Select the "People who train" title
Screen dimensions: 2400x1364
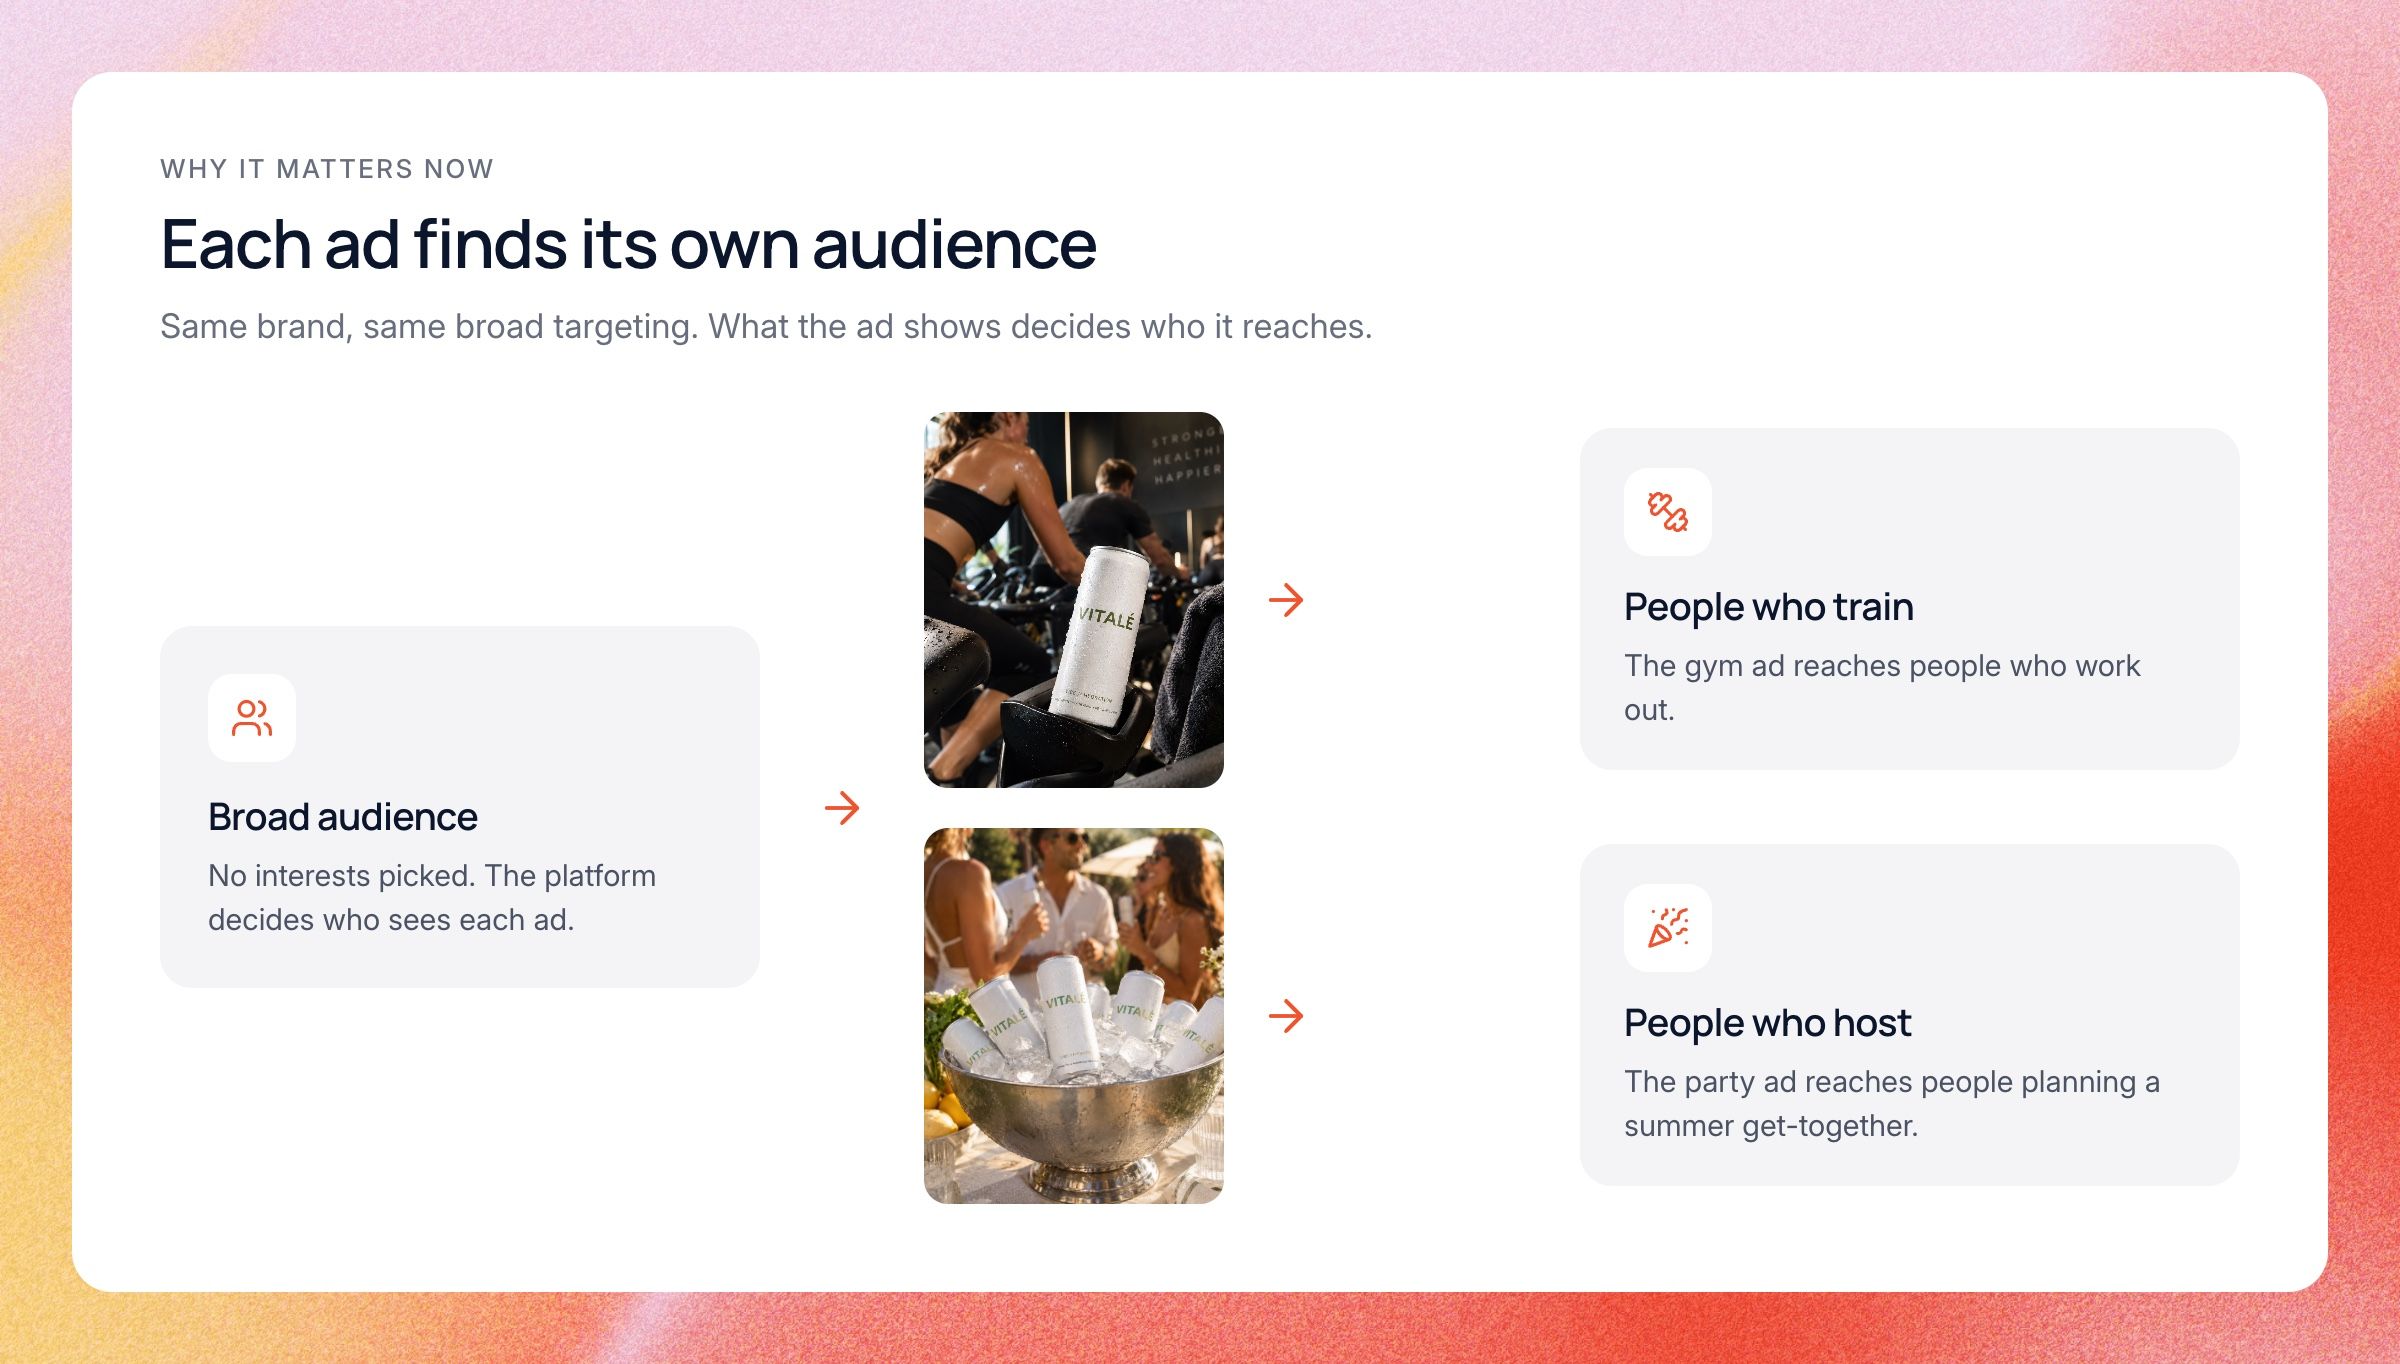[1769, 607]
